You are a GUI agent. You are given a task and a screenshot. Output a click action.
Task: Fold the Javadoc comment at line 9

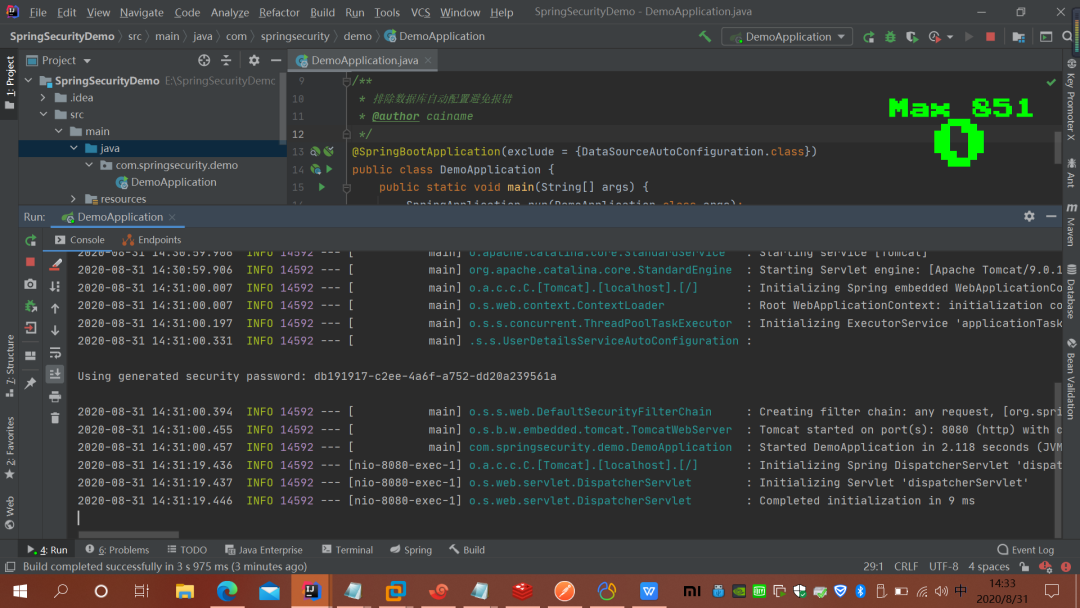click(x=346, y=81)
